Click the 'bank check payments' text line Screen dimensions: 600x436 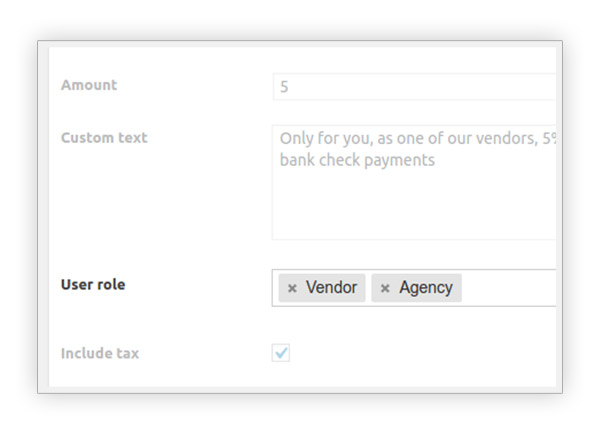[357, 160]
